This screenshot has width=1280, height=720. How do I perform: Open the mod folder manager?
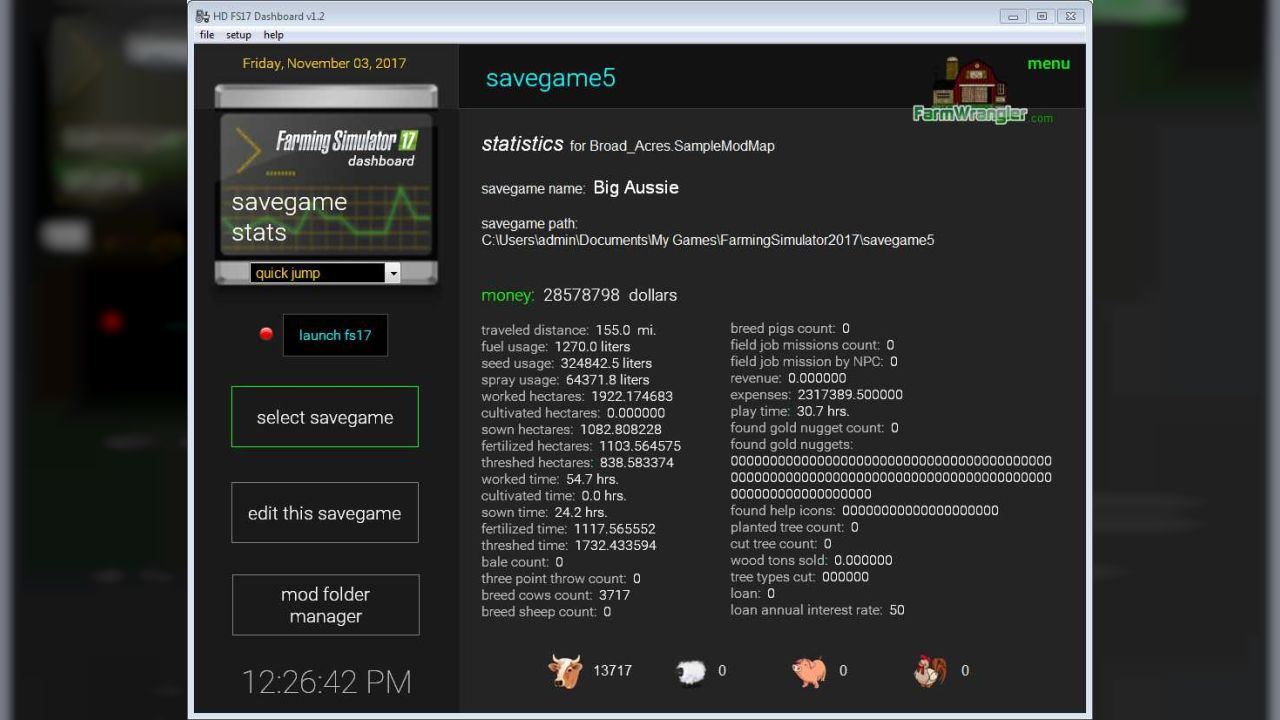tap(325, 605)
